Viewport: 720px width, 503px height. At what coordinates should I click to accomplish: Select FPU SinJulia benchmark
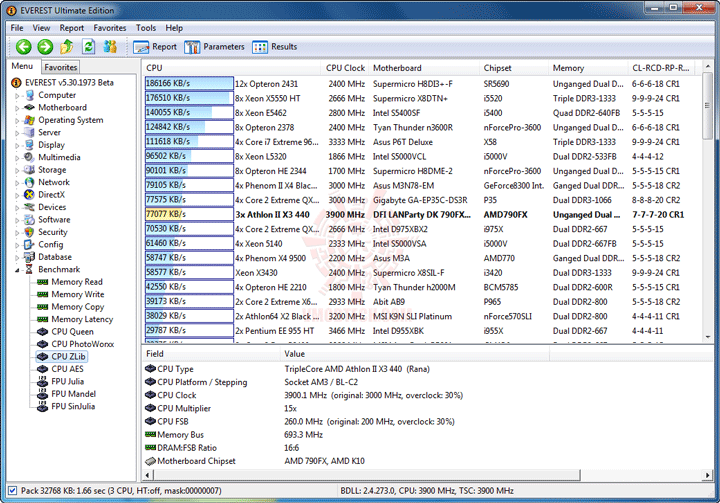[x=73, y=406]
